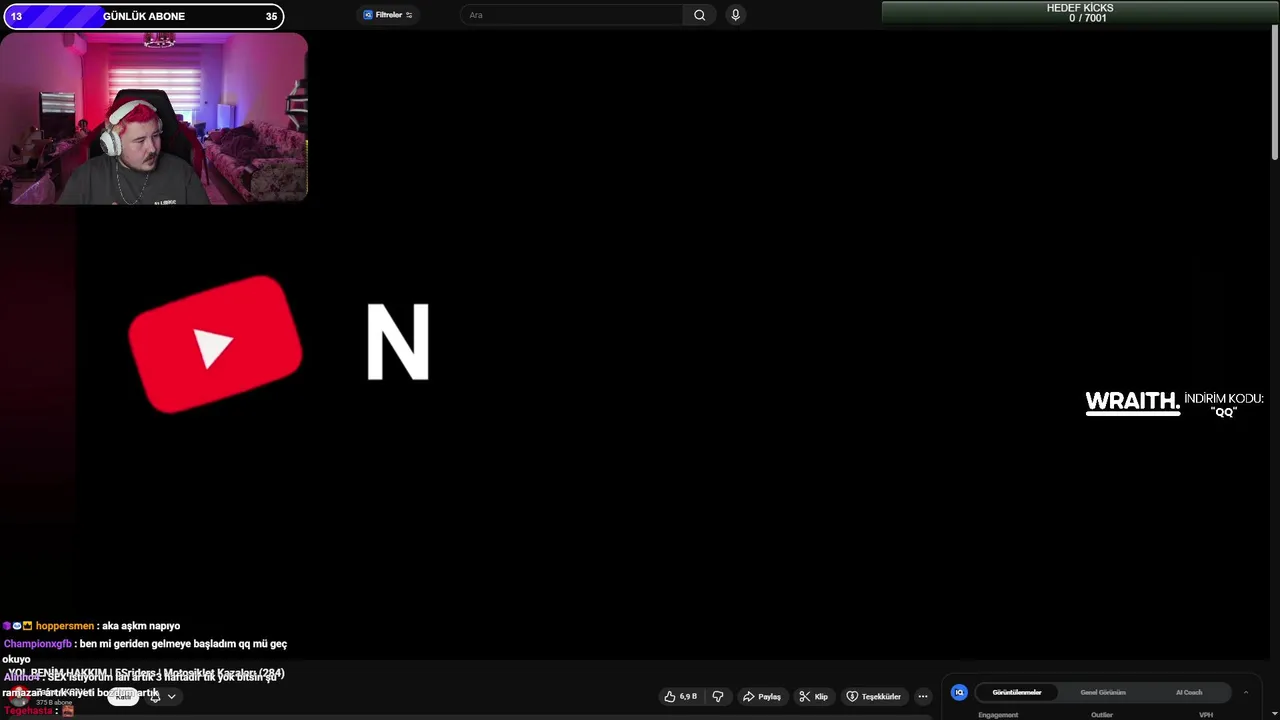The width and height of the screenshot is (1280, 720).
Task: Click the HEDEF KİCKS goal bar
Action: click(x=1080, y=13)
